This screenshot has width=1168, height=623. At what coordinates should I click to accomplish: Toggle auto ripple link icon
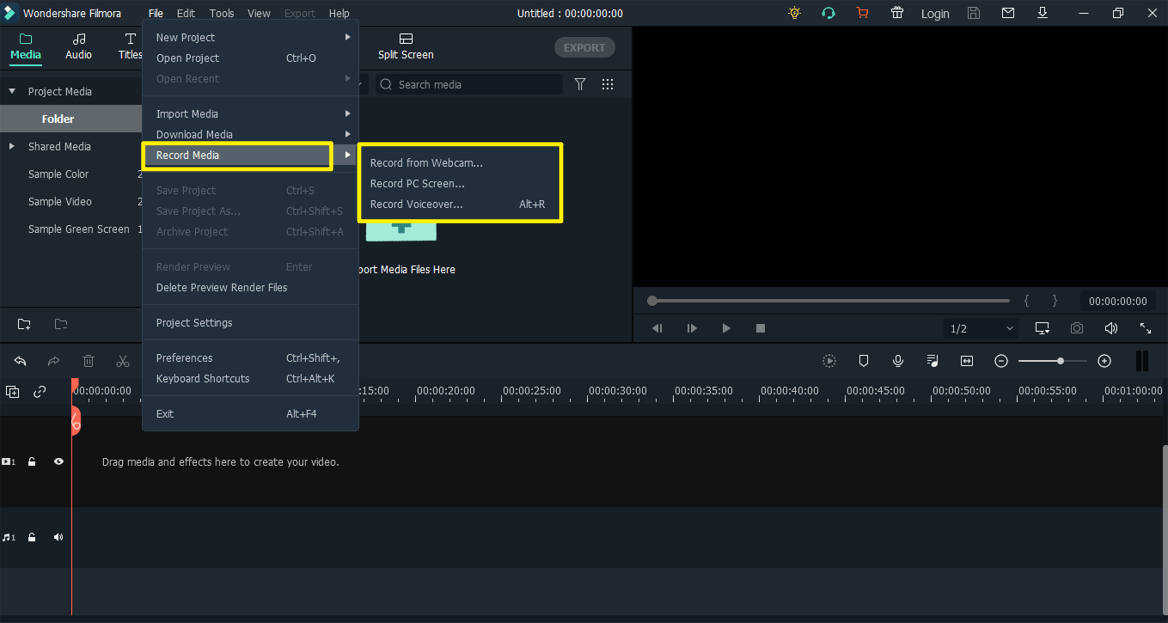[x=39, y=391]
